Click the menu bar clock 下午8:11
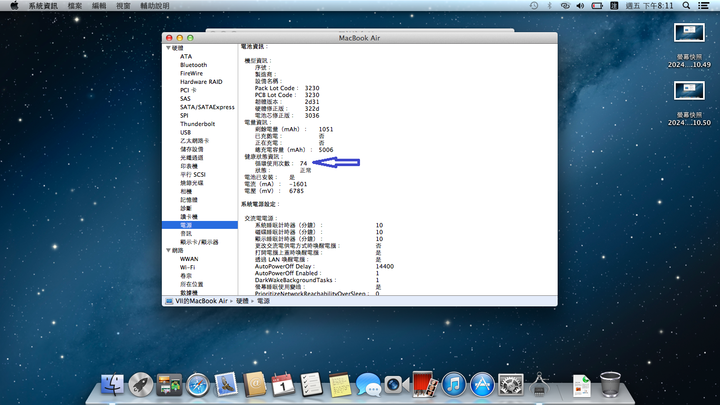 coord(649,6)
